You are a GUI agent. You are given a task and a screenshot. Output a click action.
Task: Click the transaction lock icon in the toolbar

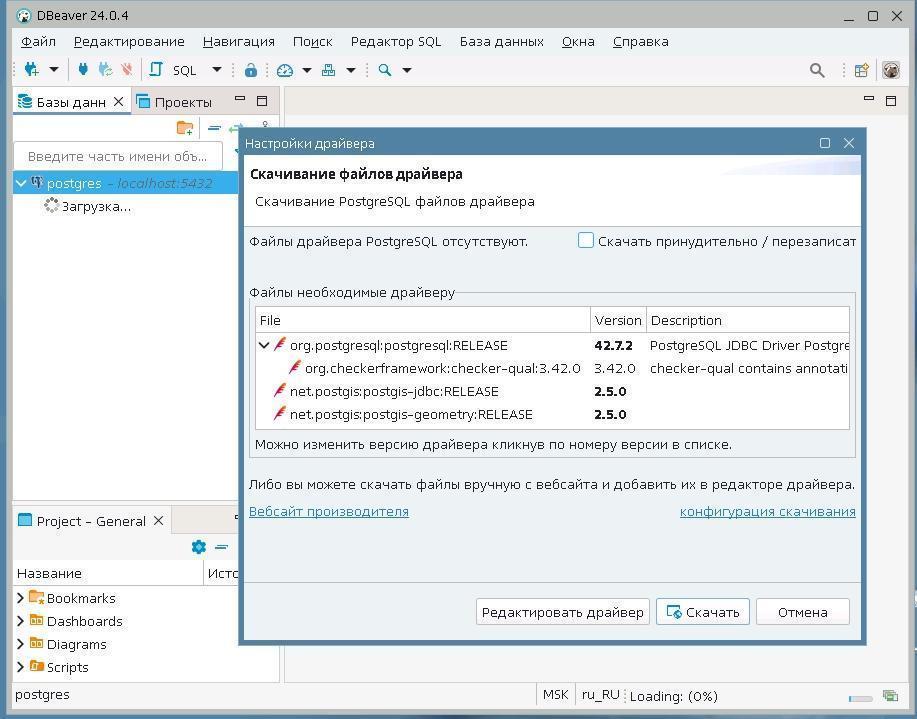250,70
